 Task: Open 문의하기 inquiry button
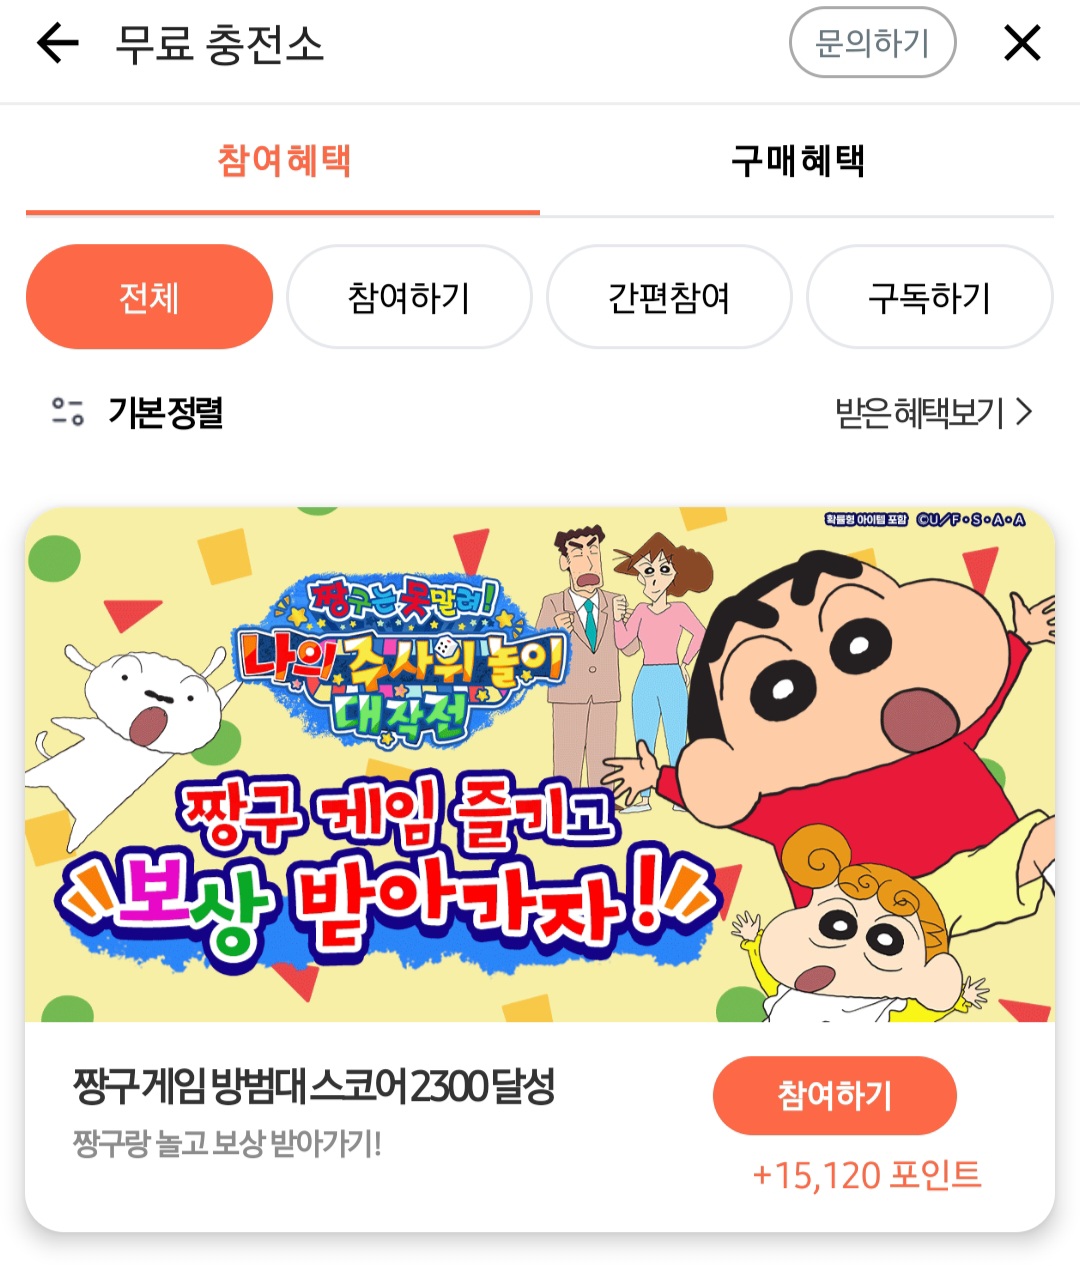[872, 43]
